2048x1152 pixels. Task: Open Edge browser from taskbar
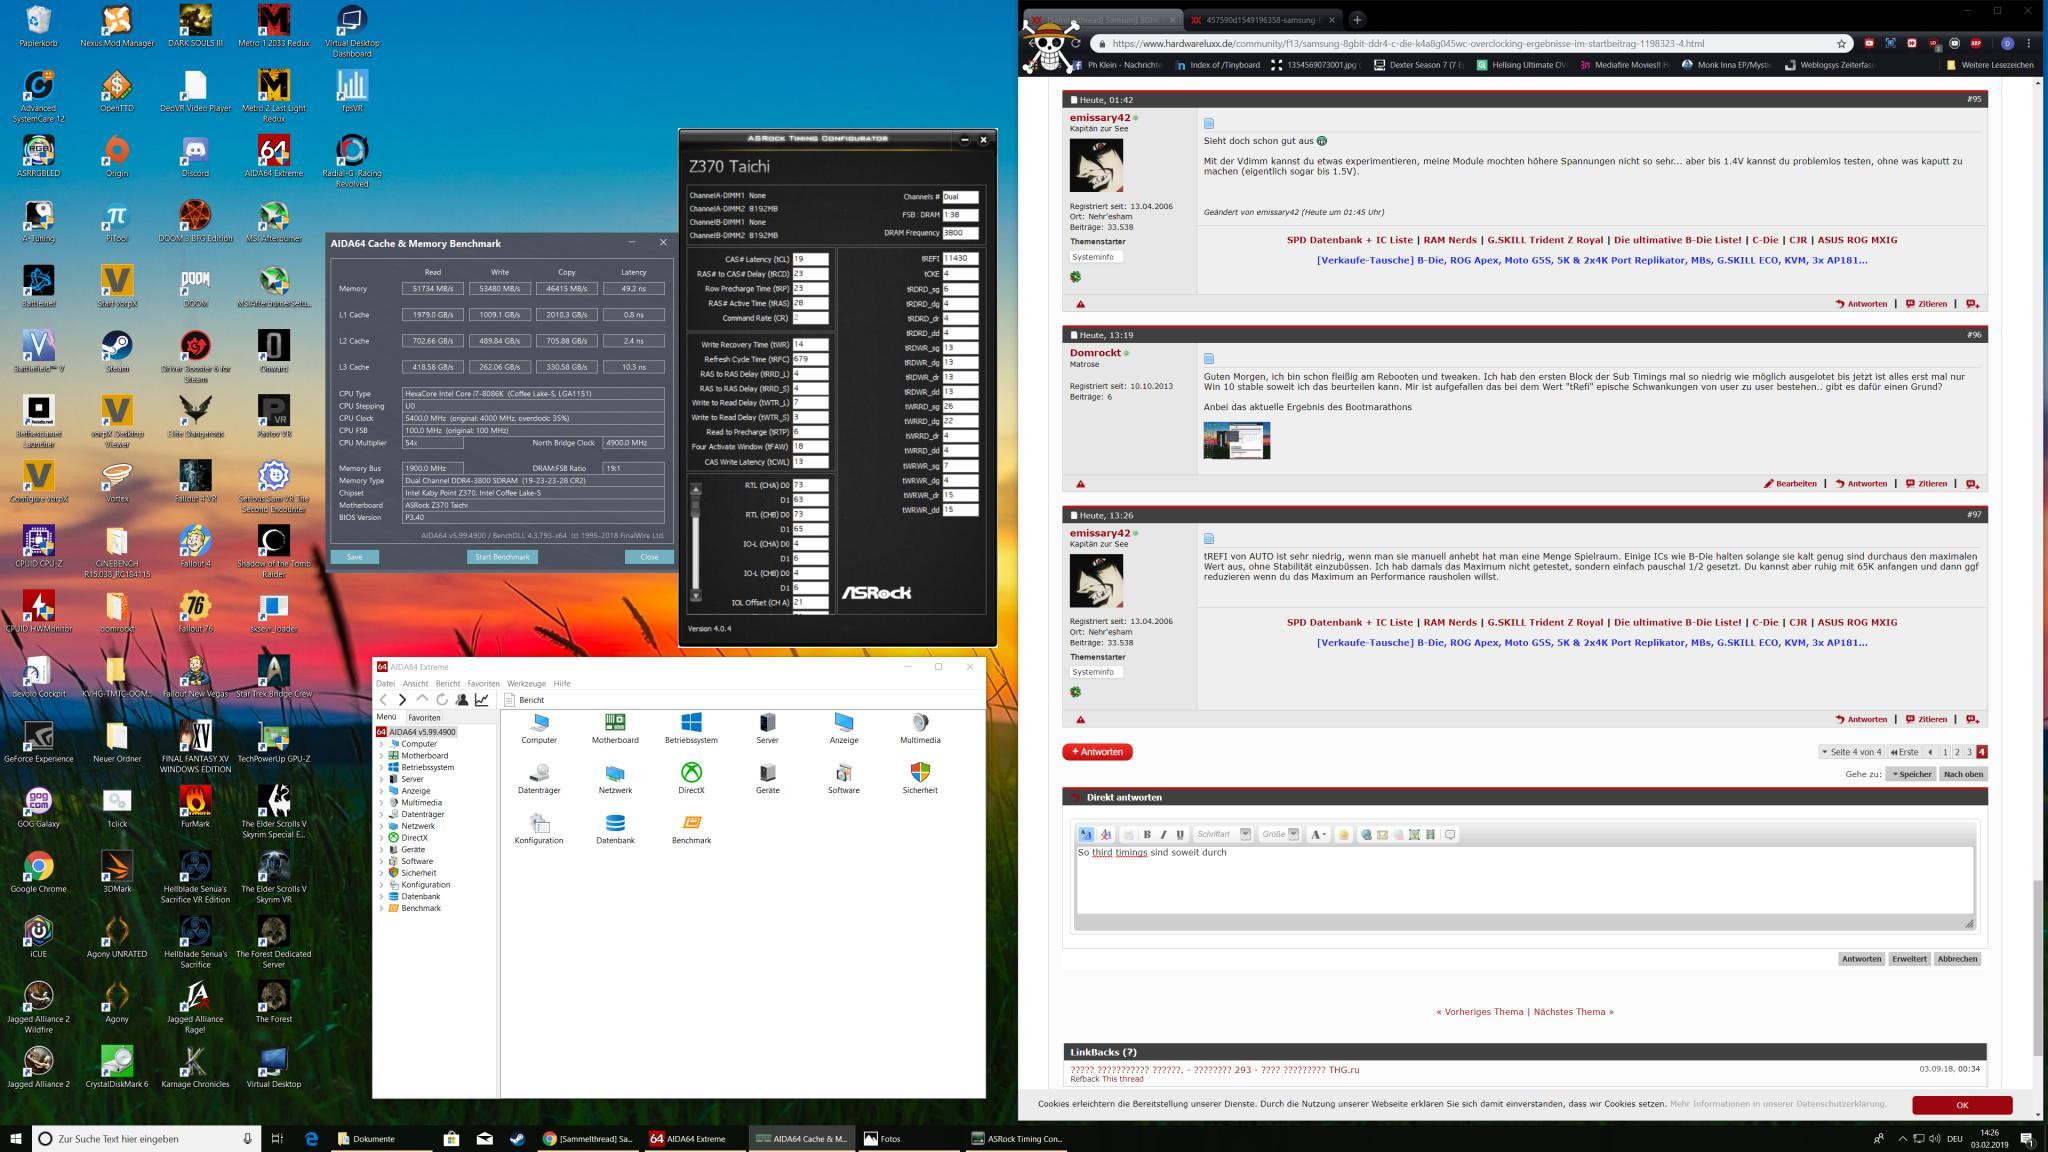tap(311, 1138)
